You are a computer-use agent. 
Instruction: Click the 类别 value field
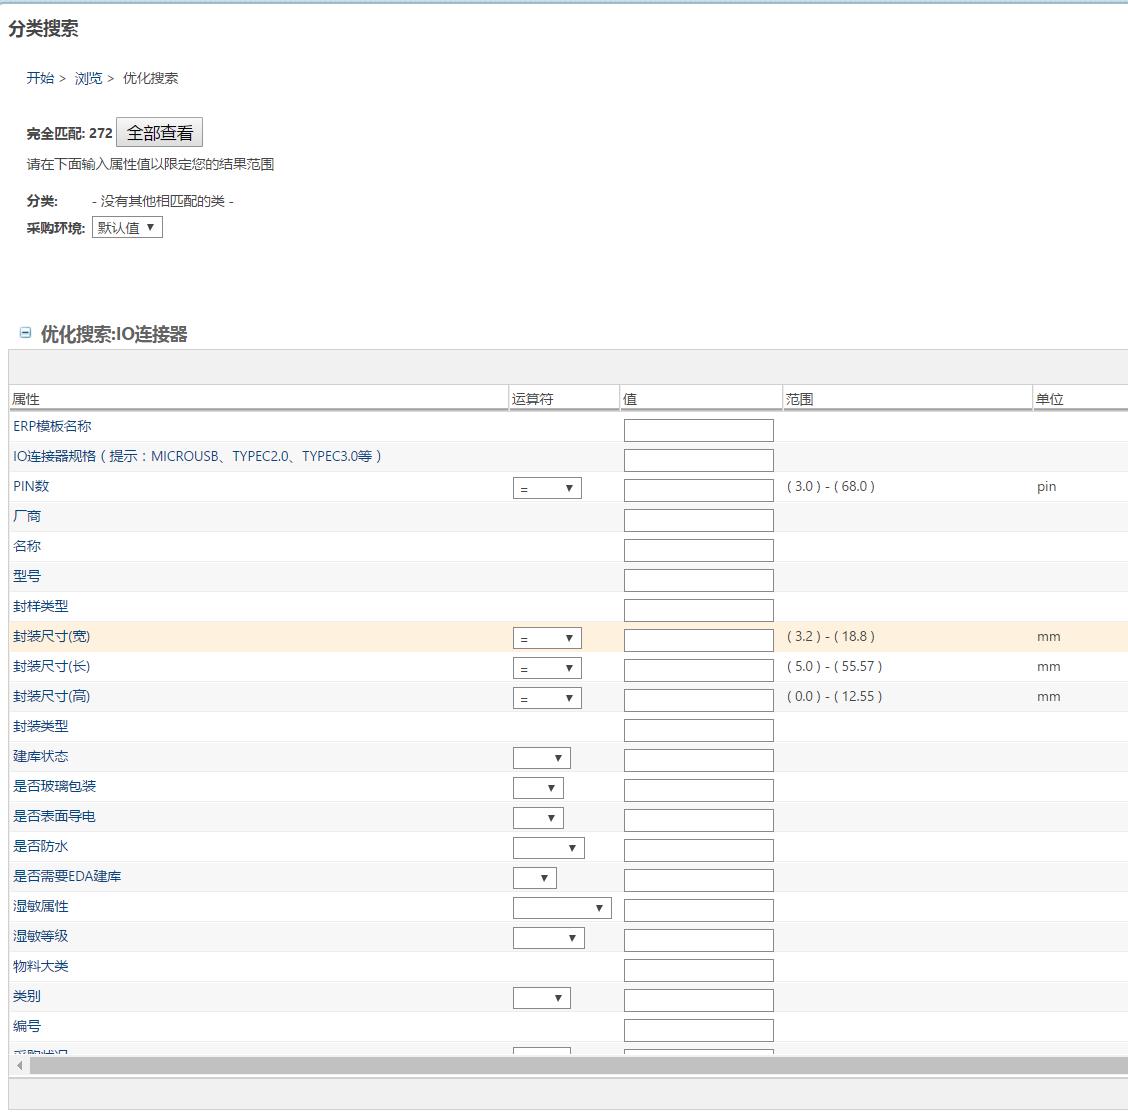699,1000
